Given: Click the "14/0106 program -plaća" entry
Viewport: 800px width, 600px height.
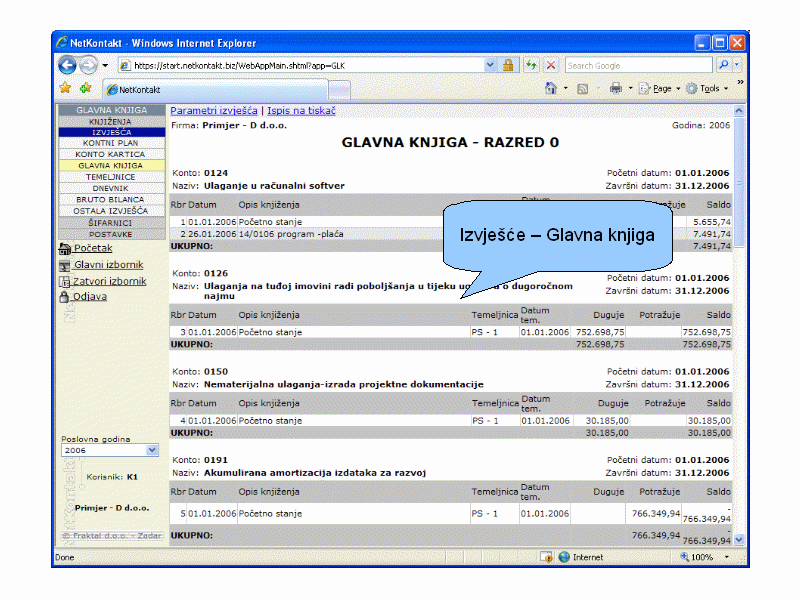Looking at the screenshot, I should coord(291,234).
